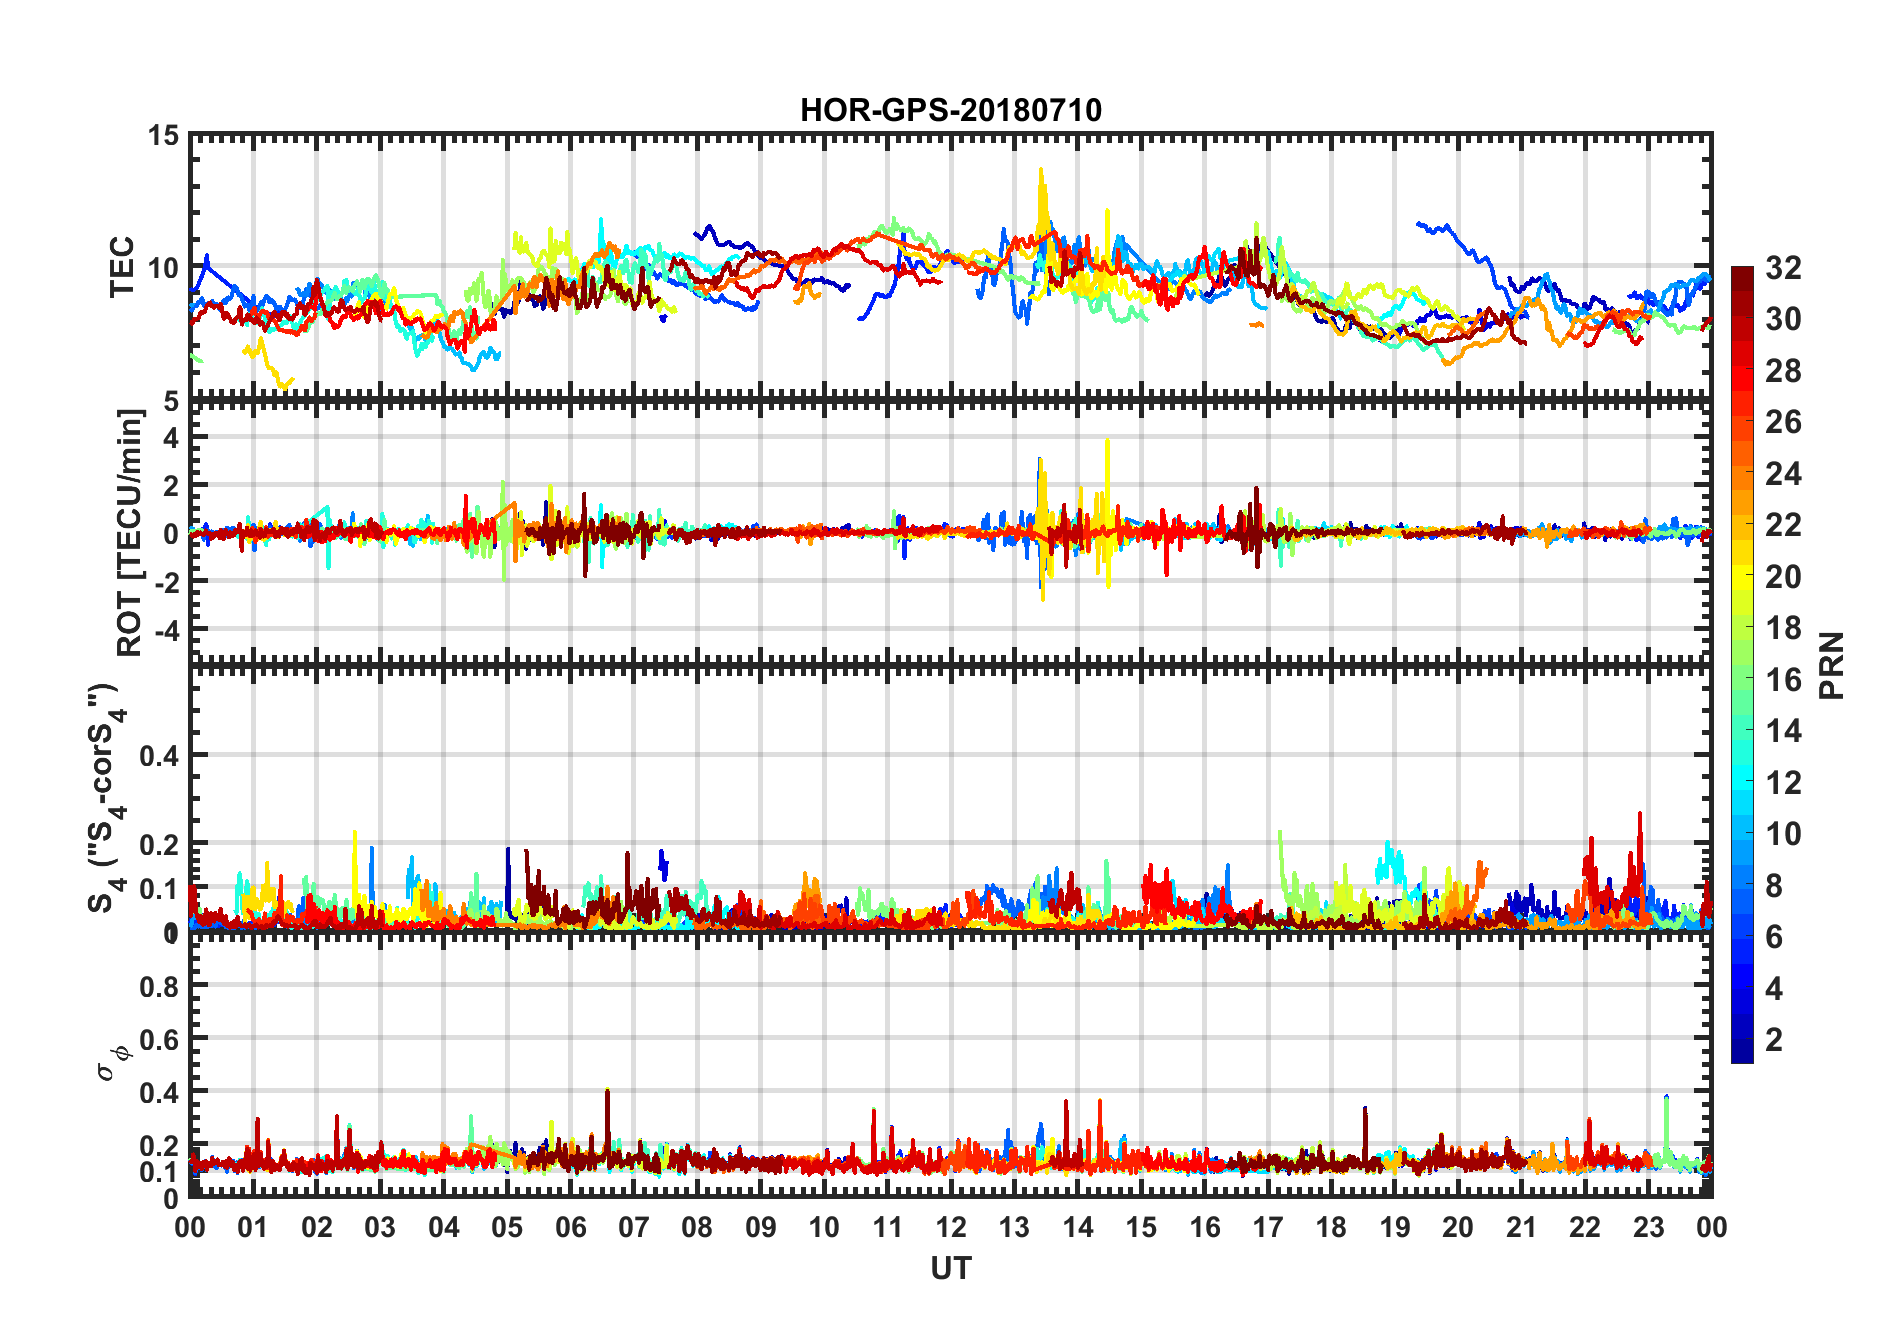Viewport: 1902px width, 1330px height.
Task: Click the 12 tick on UT axis
Action: click(951, 1227)
